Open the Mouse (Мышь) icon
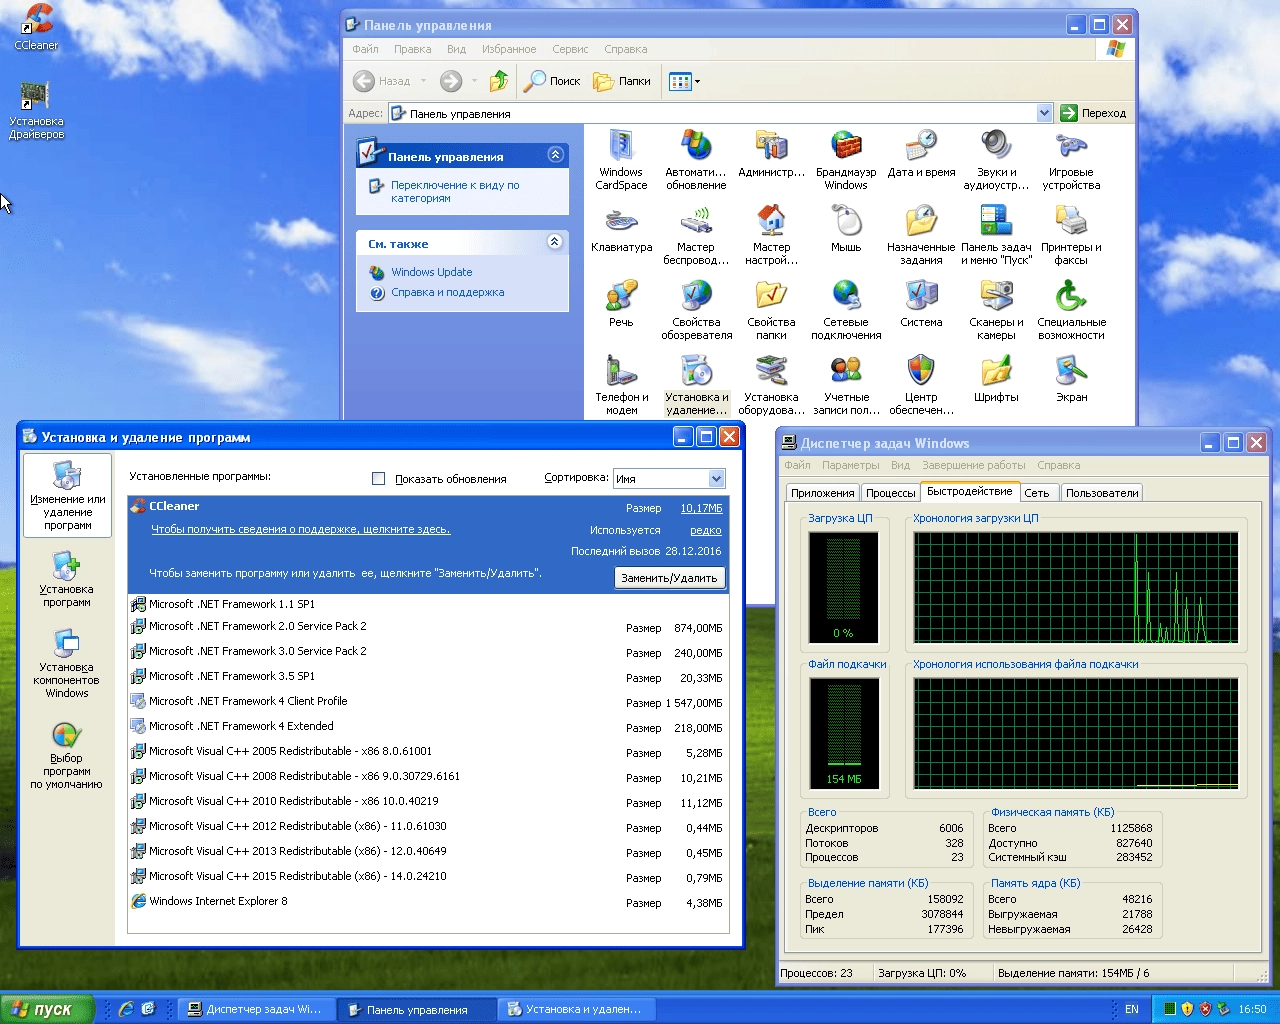 pos(846,220)
